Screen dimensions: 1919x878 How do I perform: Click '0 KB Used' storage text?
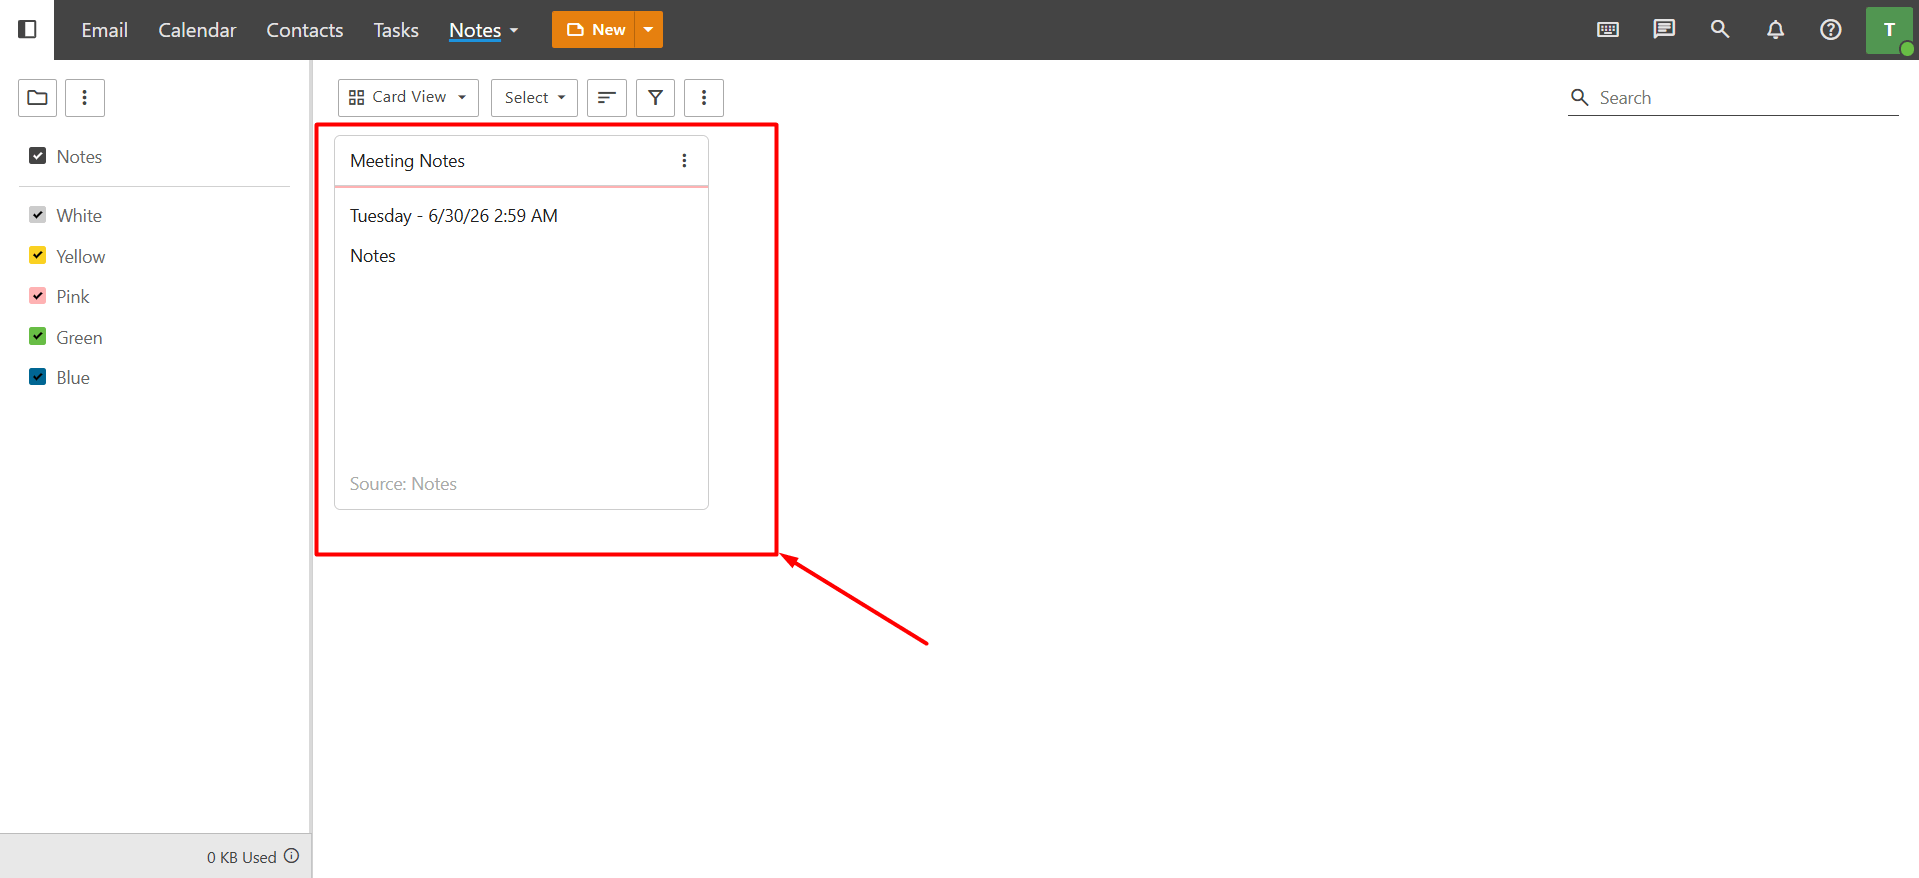click(242, 857)
